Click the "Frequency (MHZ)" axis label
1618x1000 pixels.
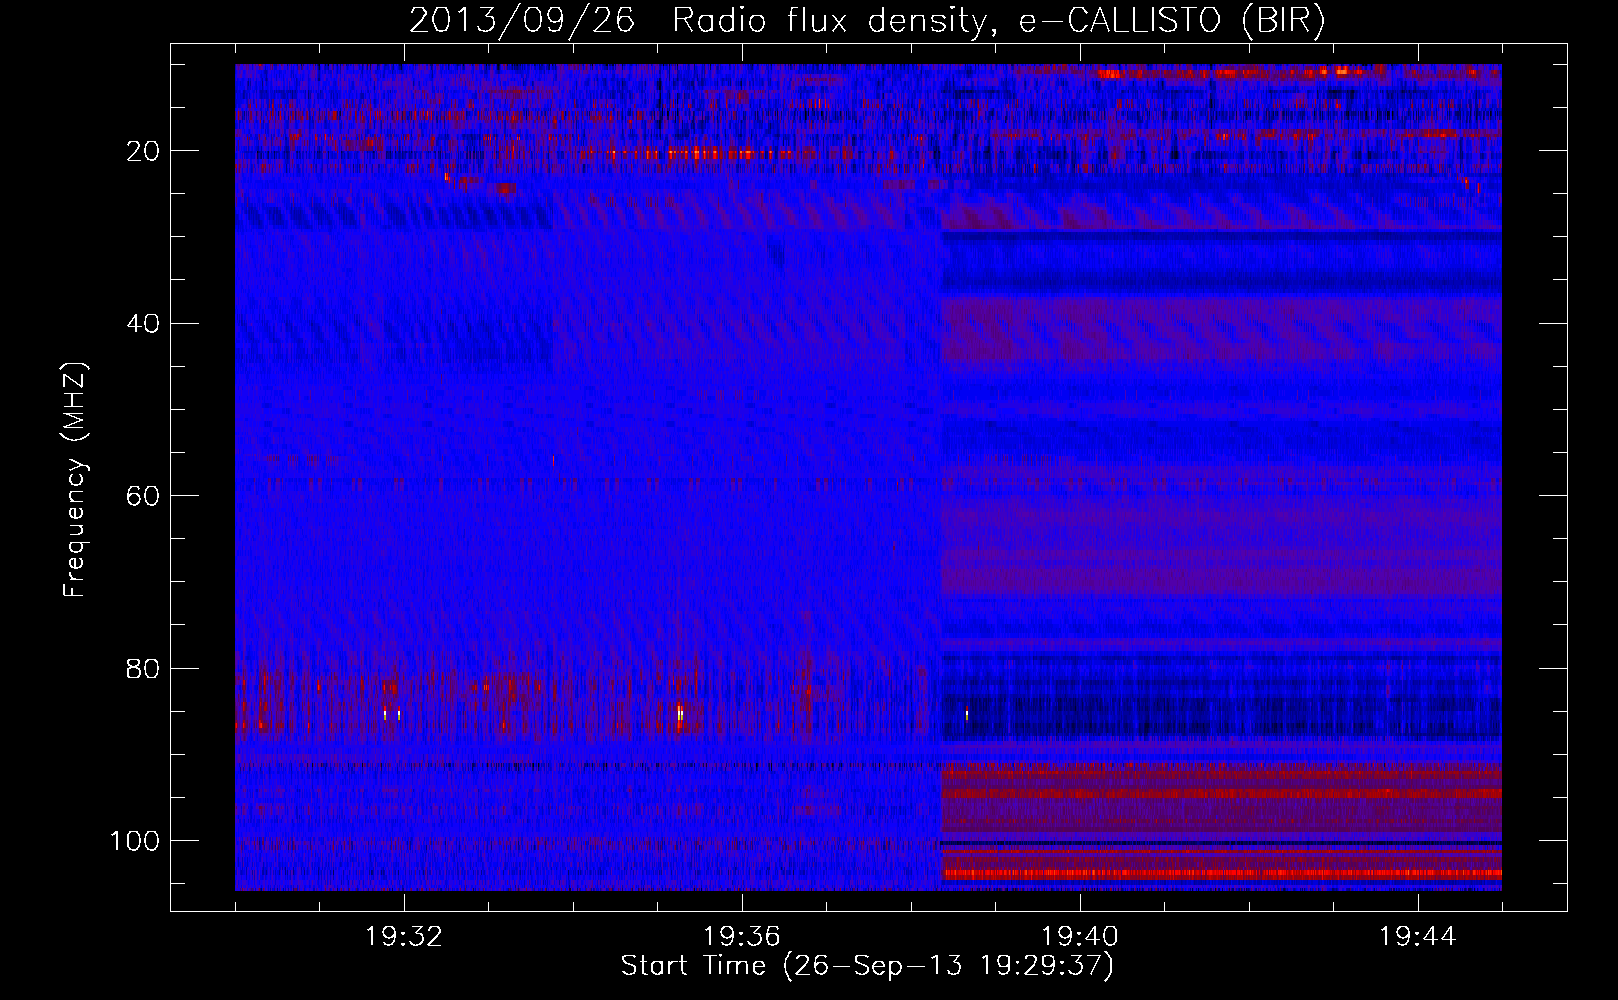(x=75, y=480)
